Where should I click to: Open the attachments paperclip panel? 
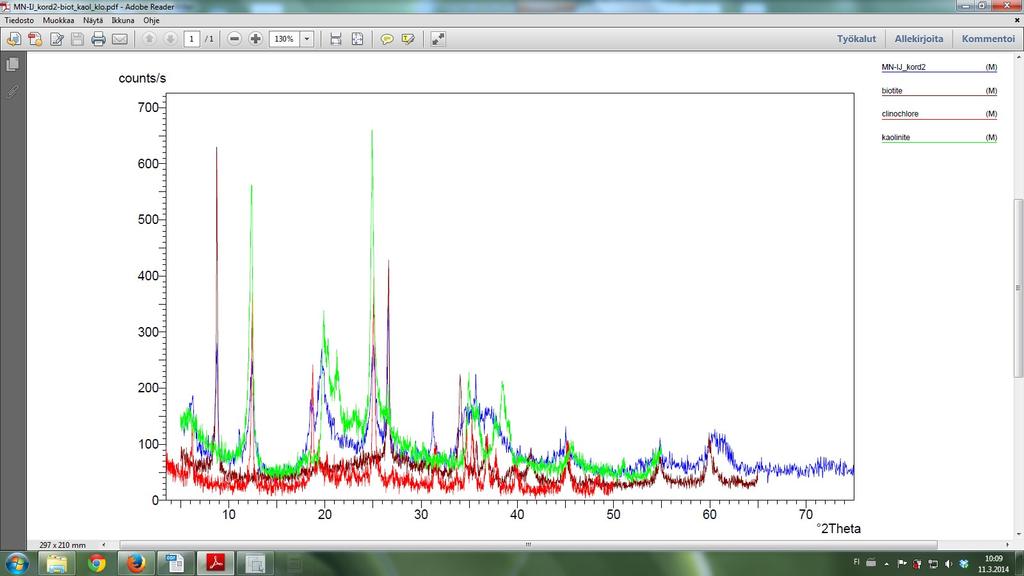(12, 91)
